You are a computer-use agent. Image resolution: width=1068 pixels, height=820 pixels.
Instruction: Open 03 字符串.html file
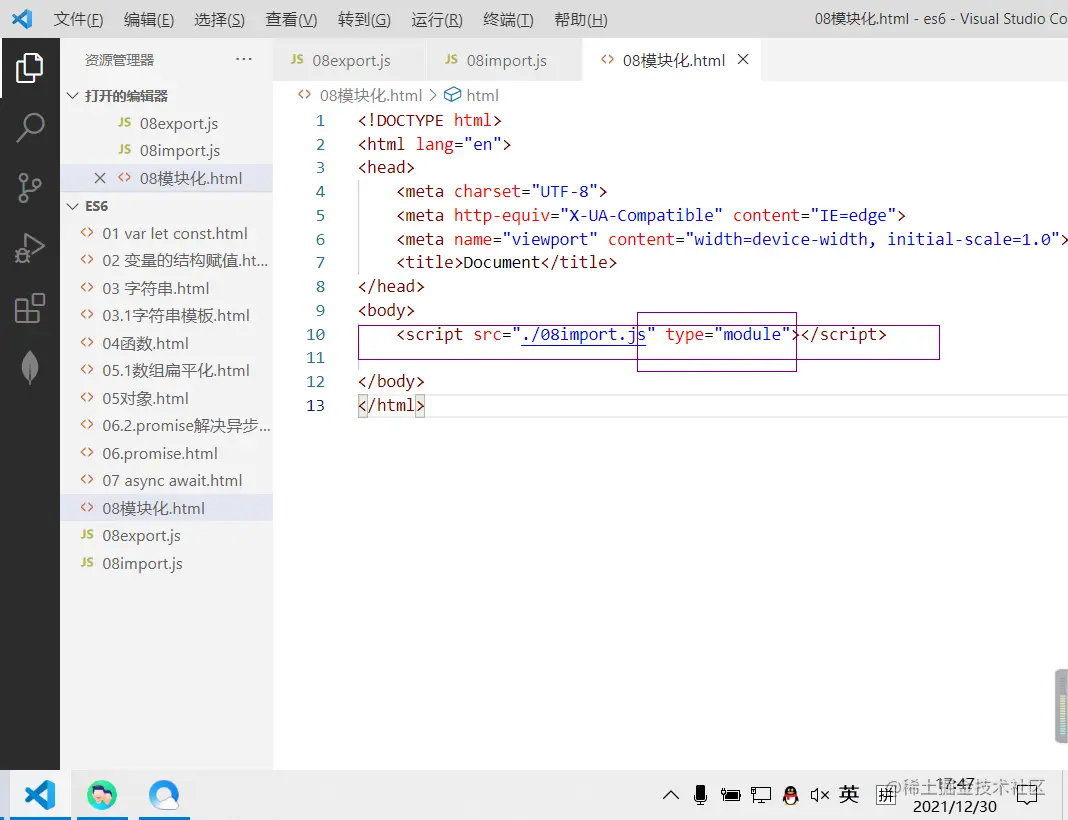tap(167, 288)
